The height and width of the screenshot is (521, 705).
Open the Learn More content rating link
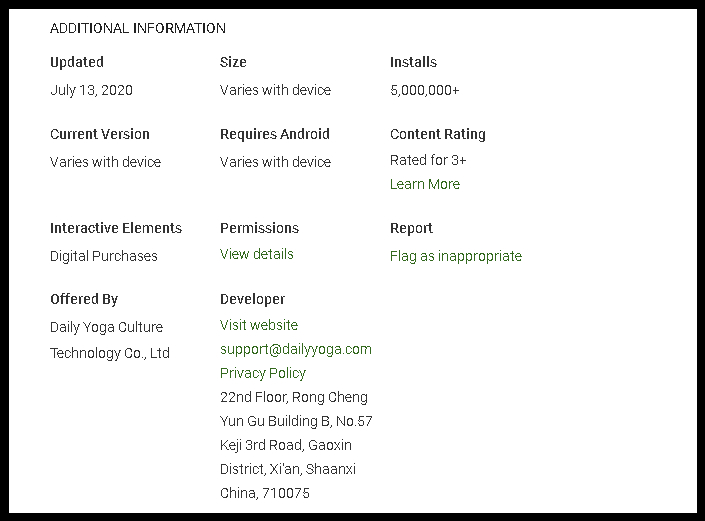tap(425, 184)
